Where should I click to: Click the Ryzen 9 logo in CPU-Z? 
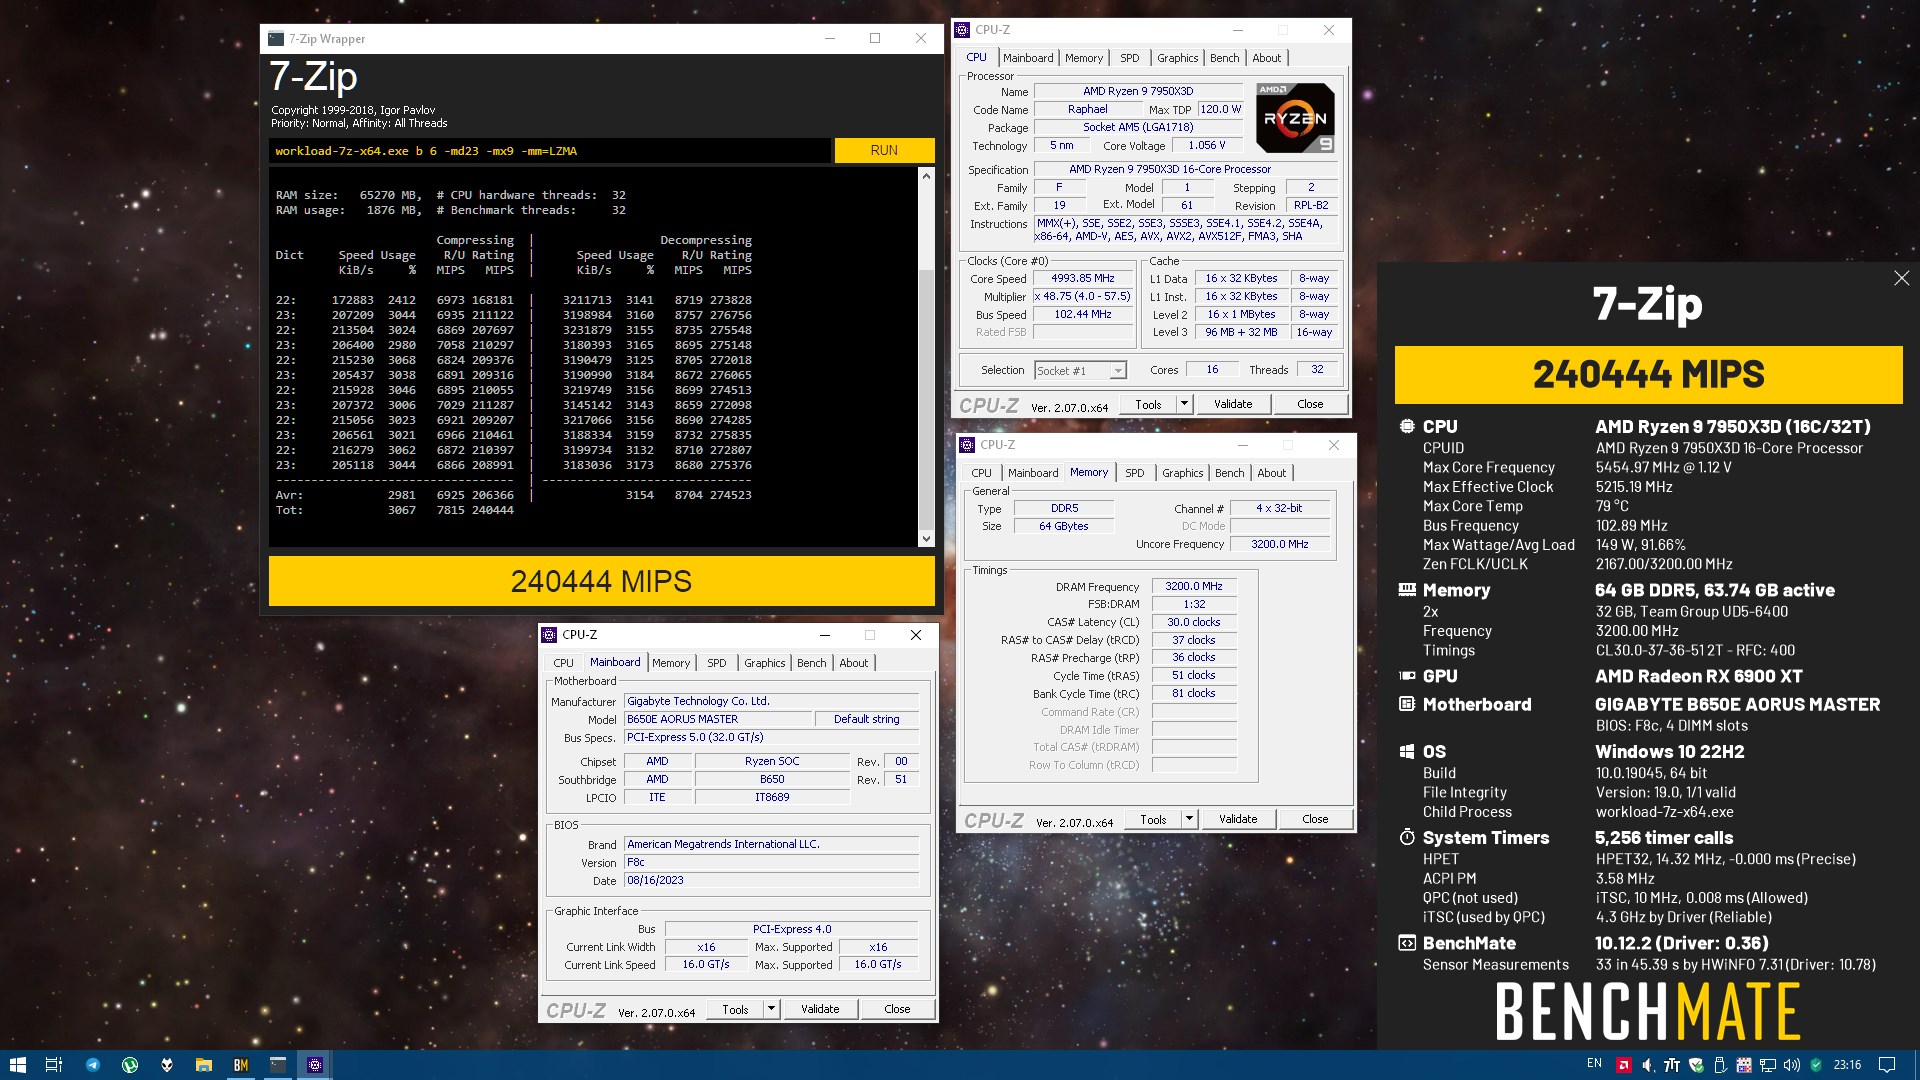pyautogui.click(x=1295, y=117)
